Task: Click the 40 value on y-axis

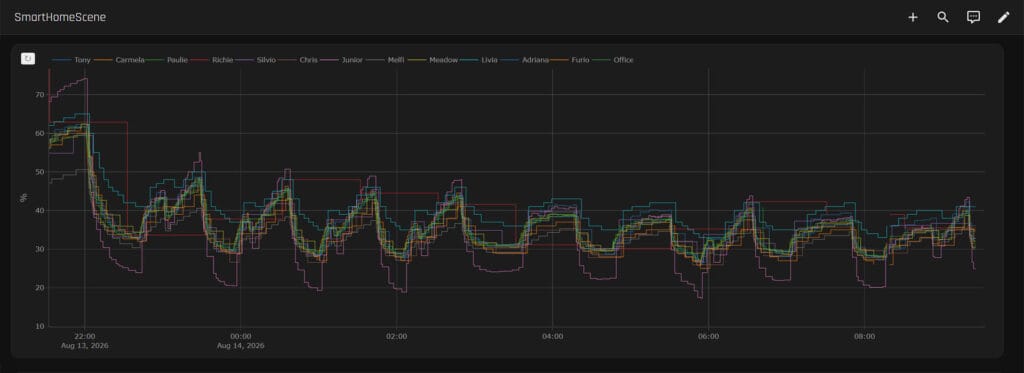Action: (x=40, y=210)
